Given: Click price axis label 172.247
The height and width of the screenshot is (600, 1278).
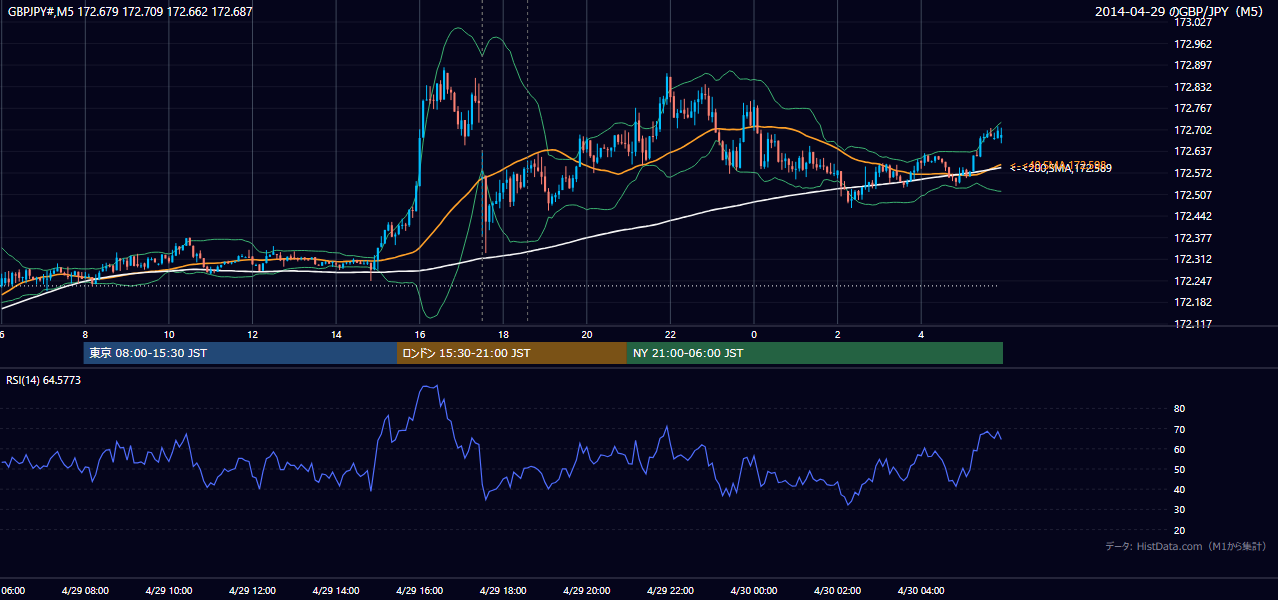Looking at the screenshot, I should pos(1192,281).
